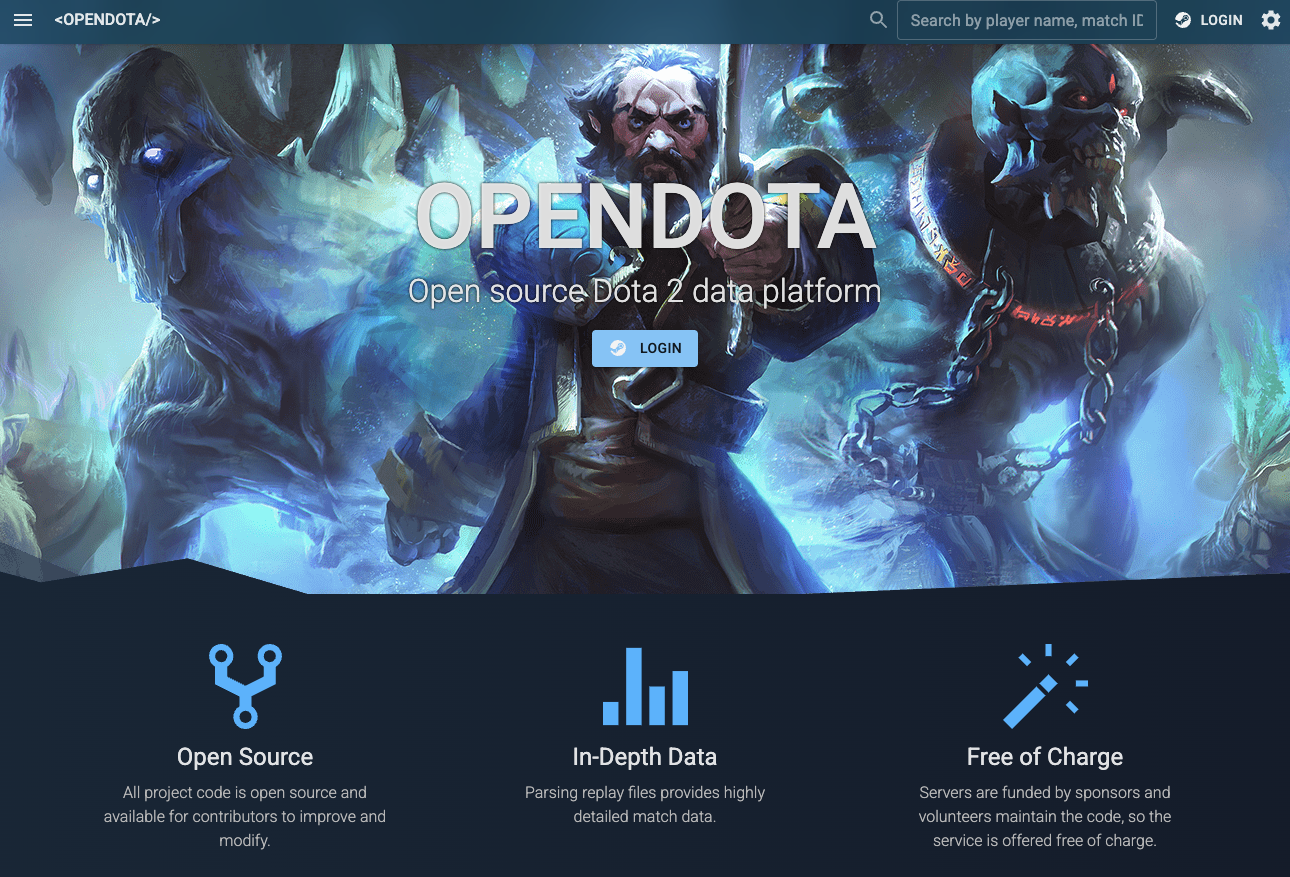Image resolution: width=1290 pixels, height=877 pixels.
Task: Click the blue LOGIN button under the tagline
Action: coord(645,348)
